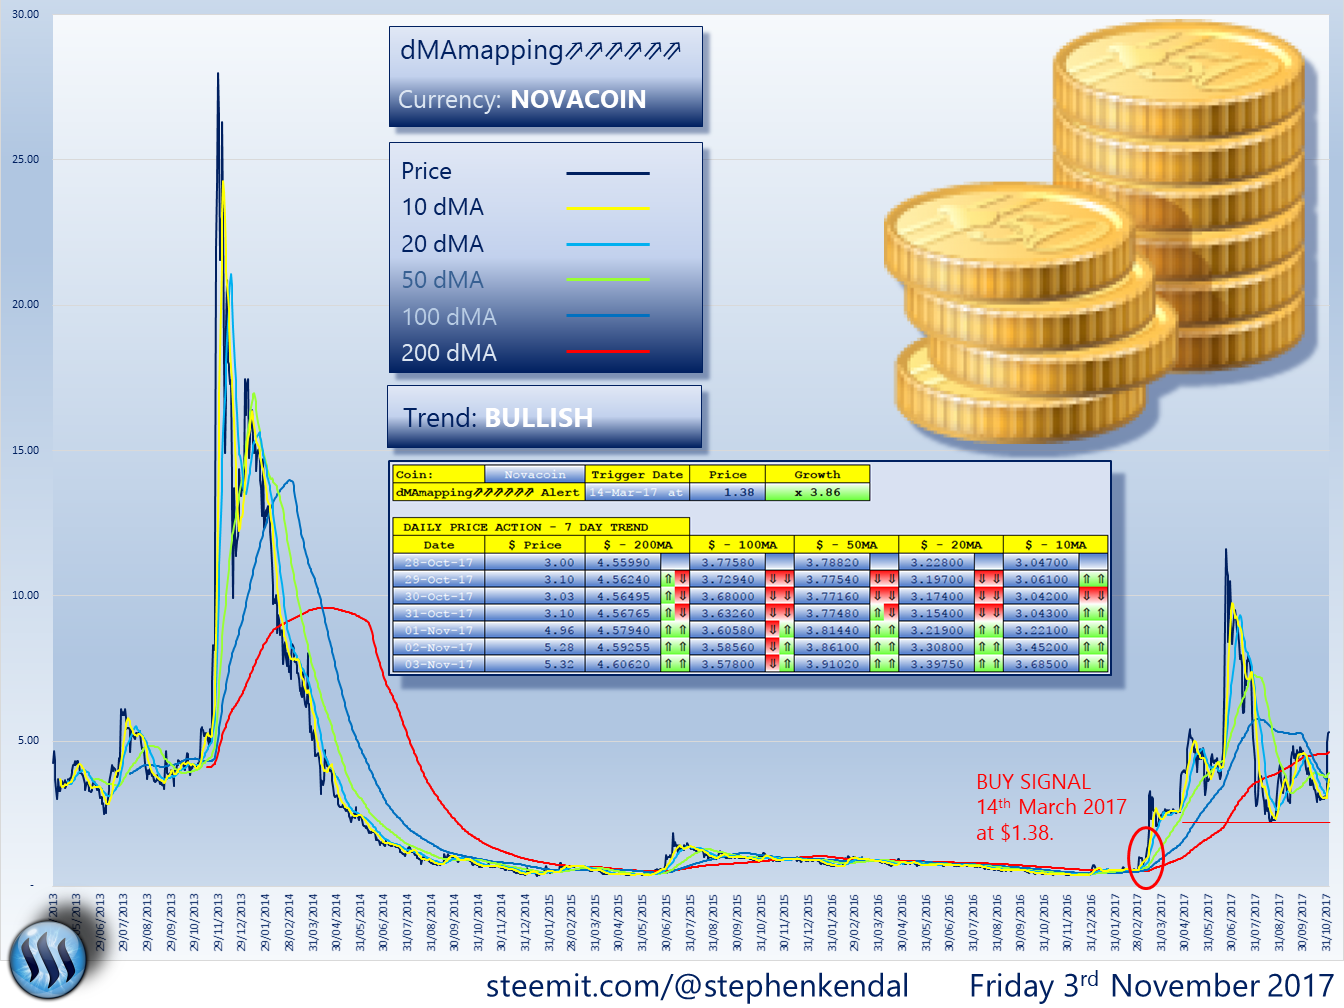Image resolution: width=1344 pixels, height=1008 pixels.
Task: Click the Trigger Date header cell
Action: (637, 475)
